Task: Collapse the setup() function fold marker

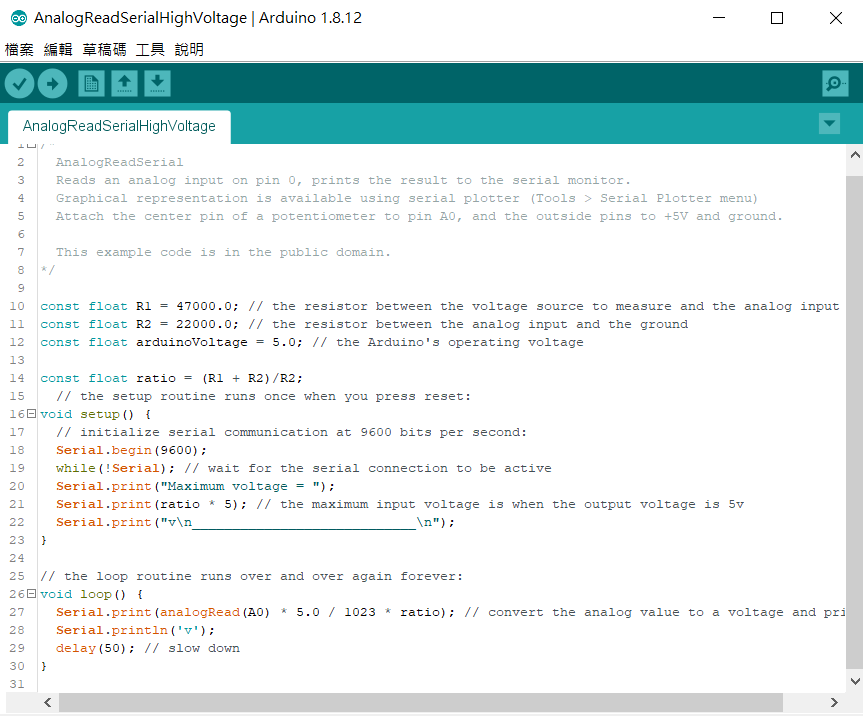Action: (31, 414)
